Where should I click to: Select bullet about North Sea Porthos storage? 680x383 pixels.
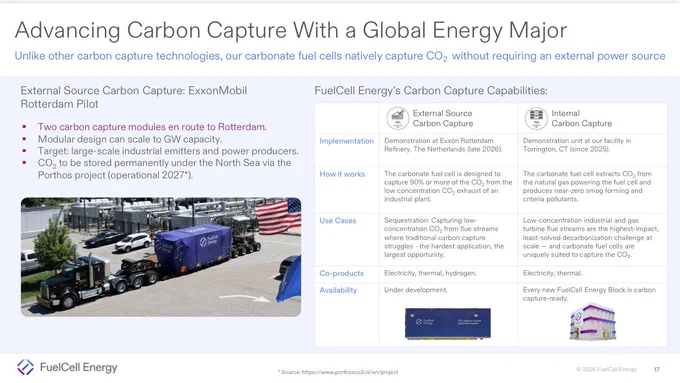coord(164,169)
